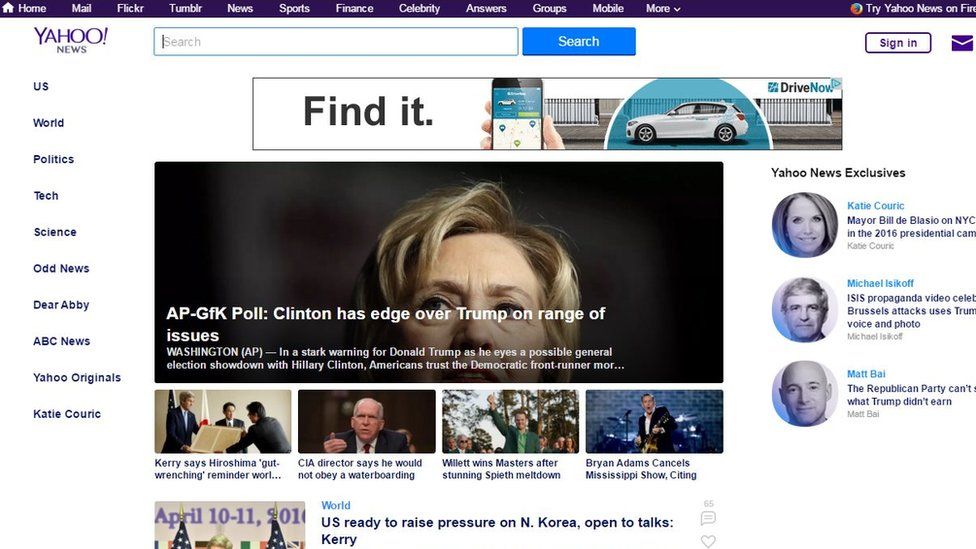Open Bryan Adams Cancels Show thumbnail
Screen dimensions: 976x549
click(654, 421)
